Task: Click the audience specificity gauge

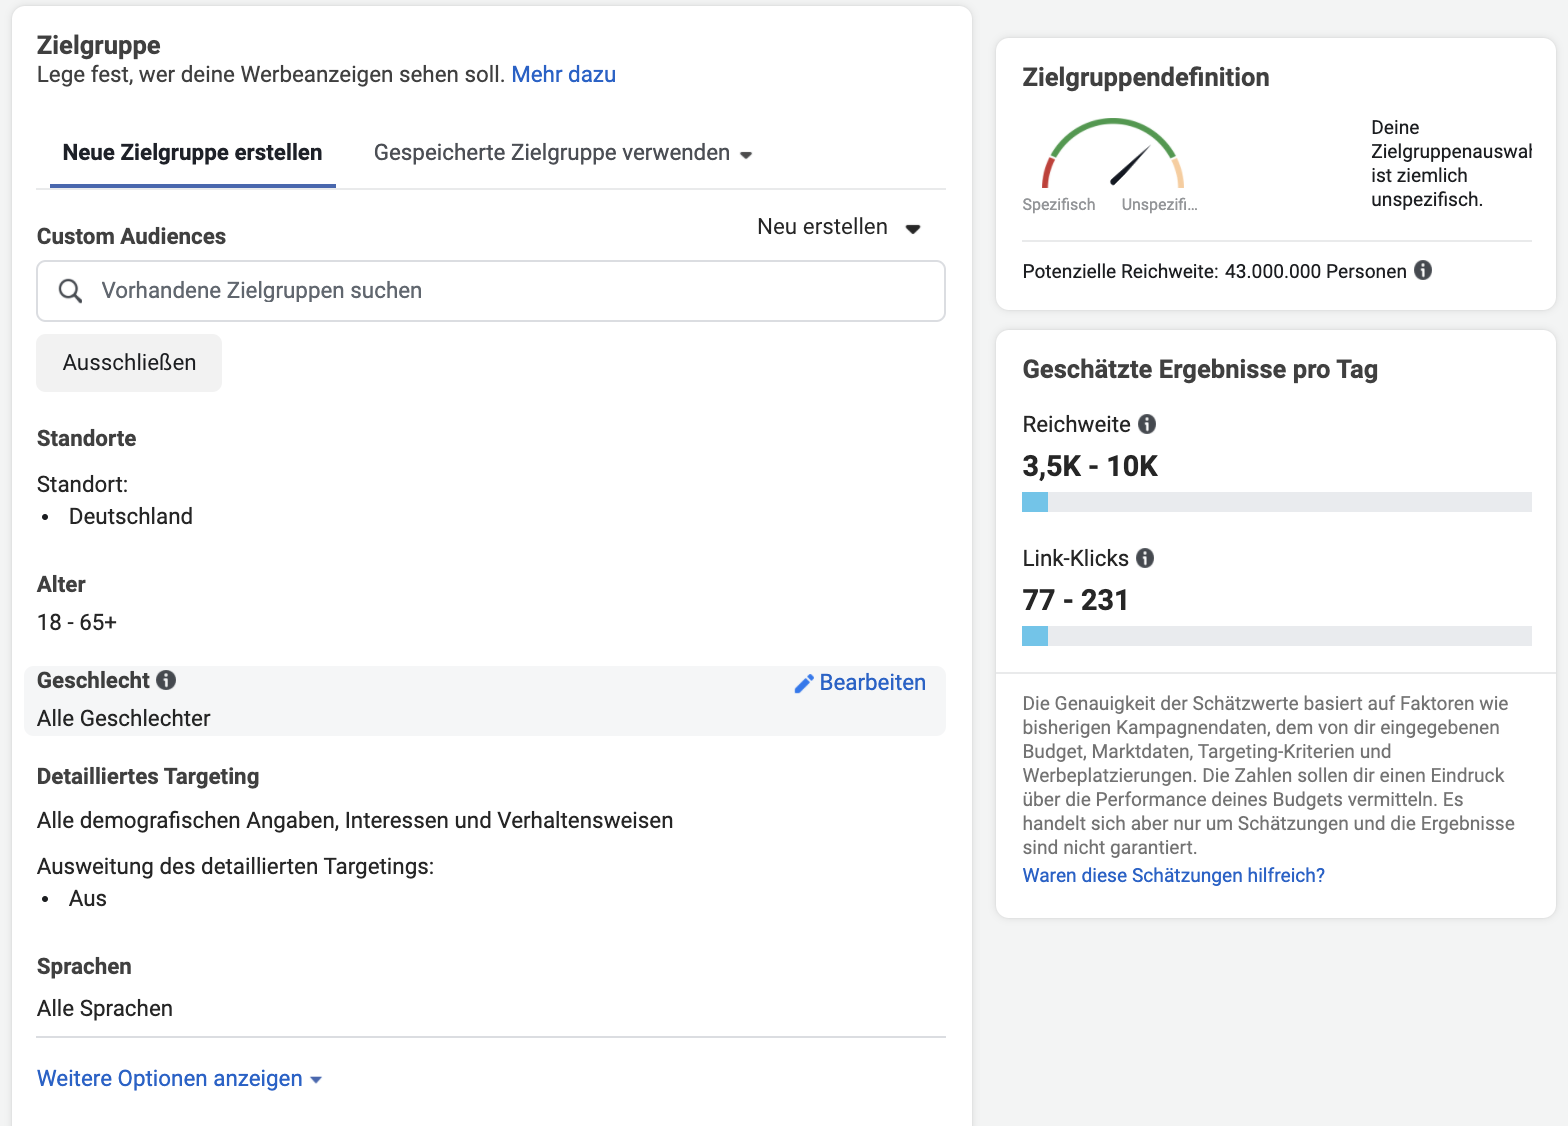Action: (1113, 153)
